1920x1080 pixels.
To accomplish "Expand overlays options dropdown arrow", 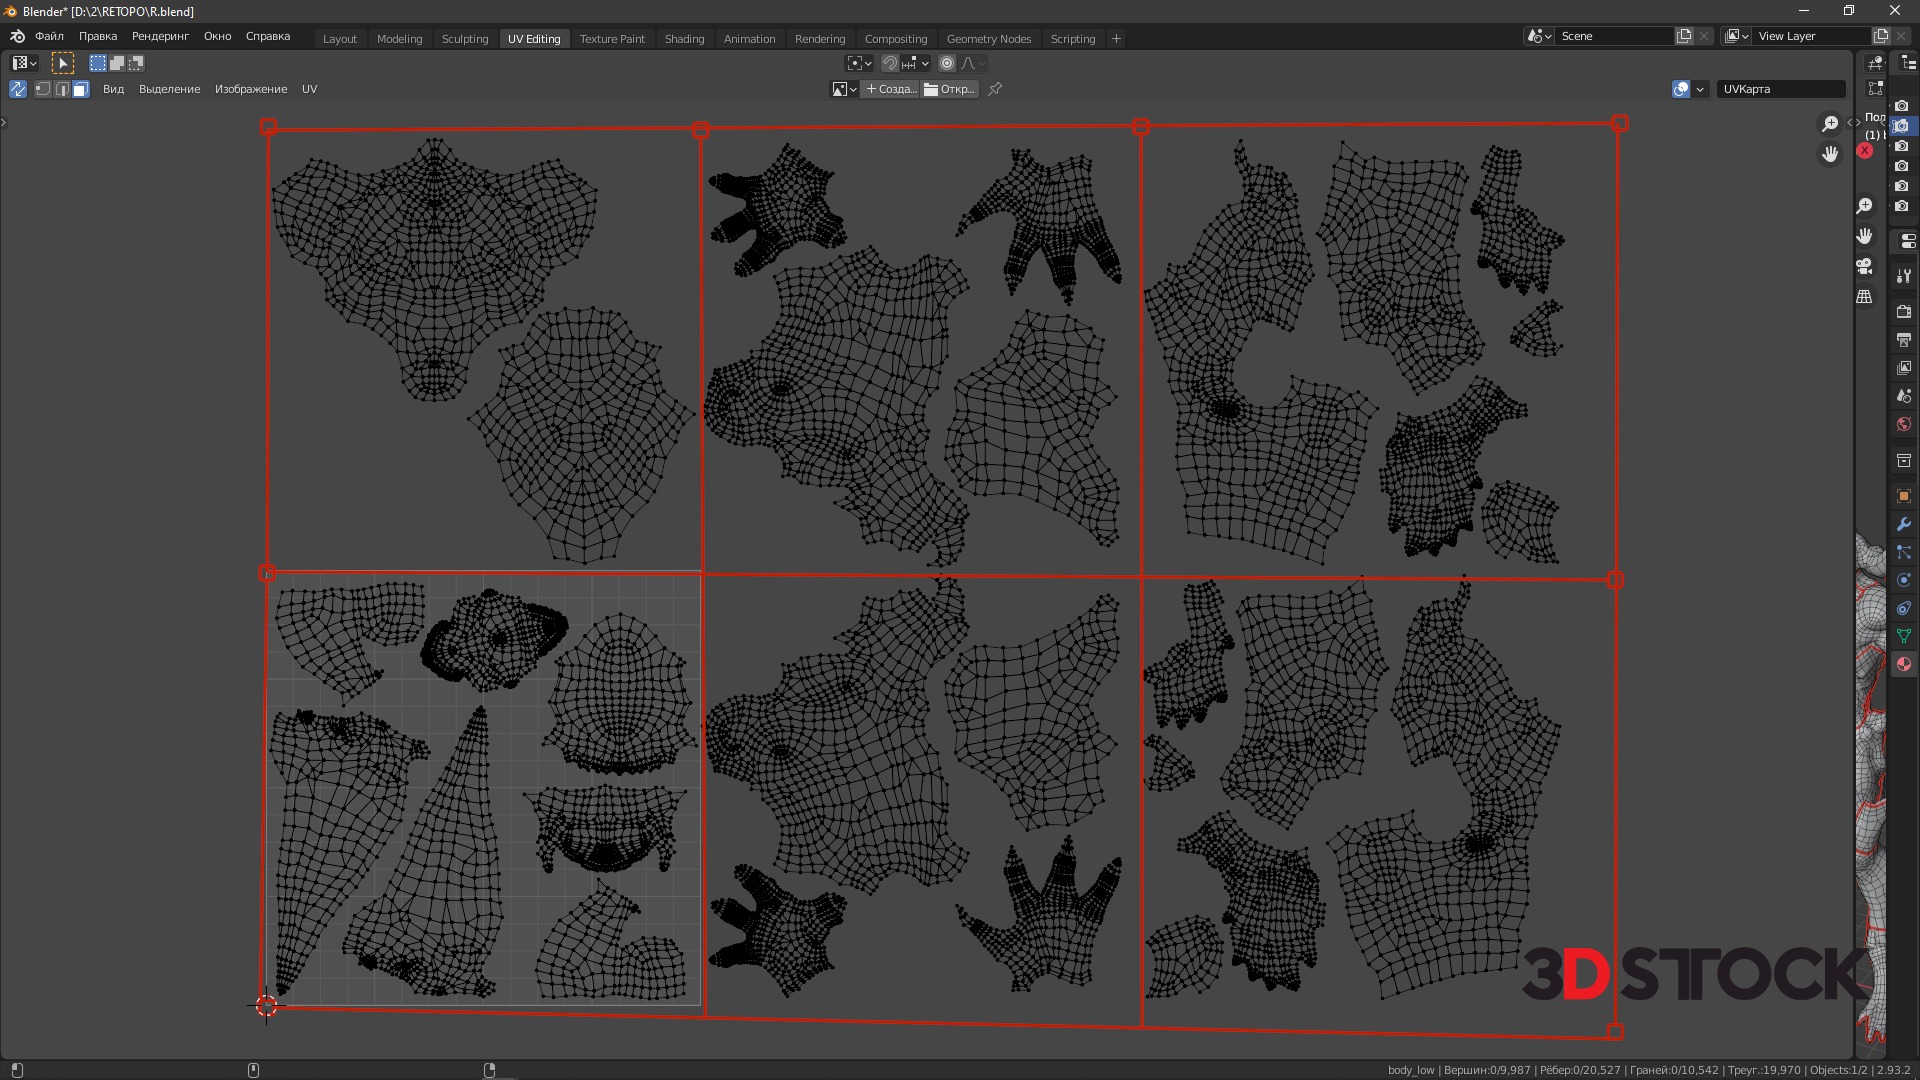I will tap(1700, 89).
